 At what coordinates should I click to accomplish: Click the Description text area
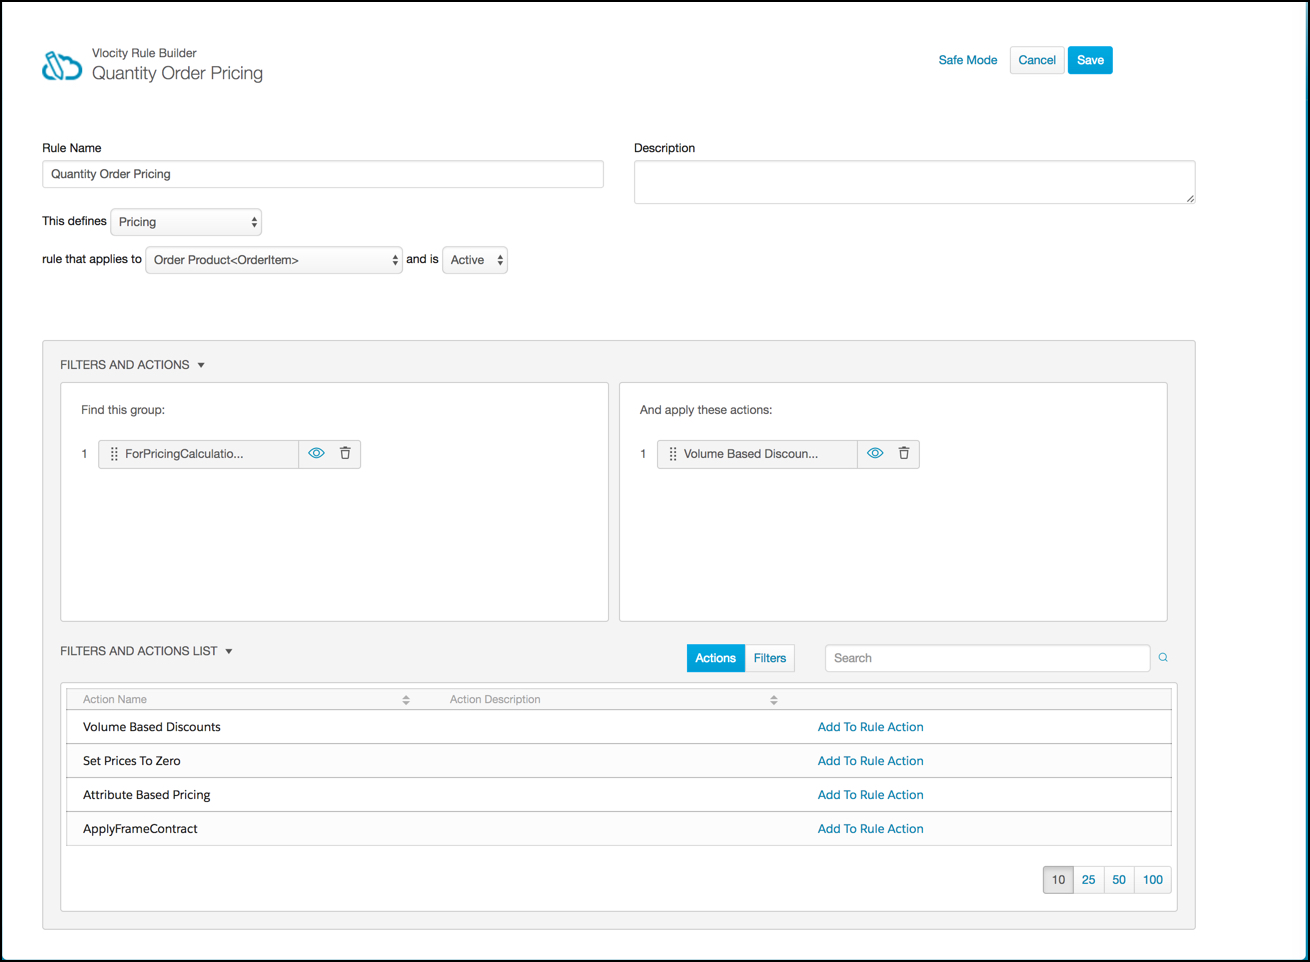pos(914,182)
